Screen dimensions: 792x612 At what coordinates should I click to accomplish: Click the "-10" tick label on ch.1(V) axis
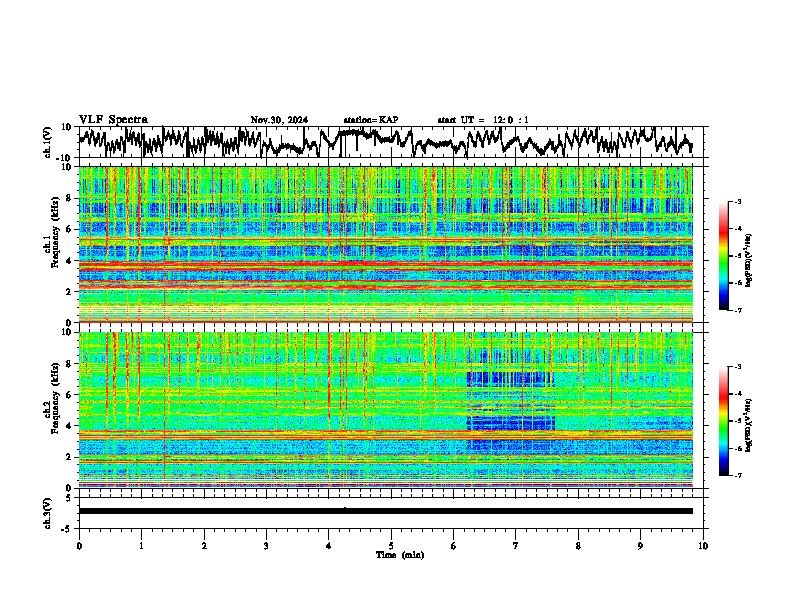65,158
